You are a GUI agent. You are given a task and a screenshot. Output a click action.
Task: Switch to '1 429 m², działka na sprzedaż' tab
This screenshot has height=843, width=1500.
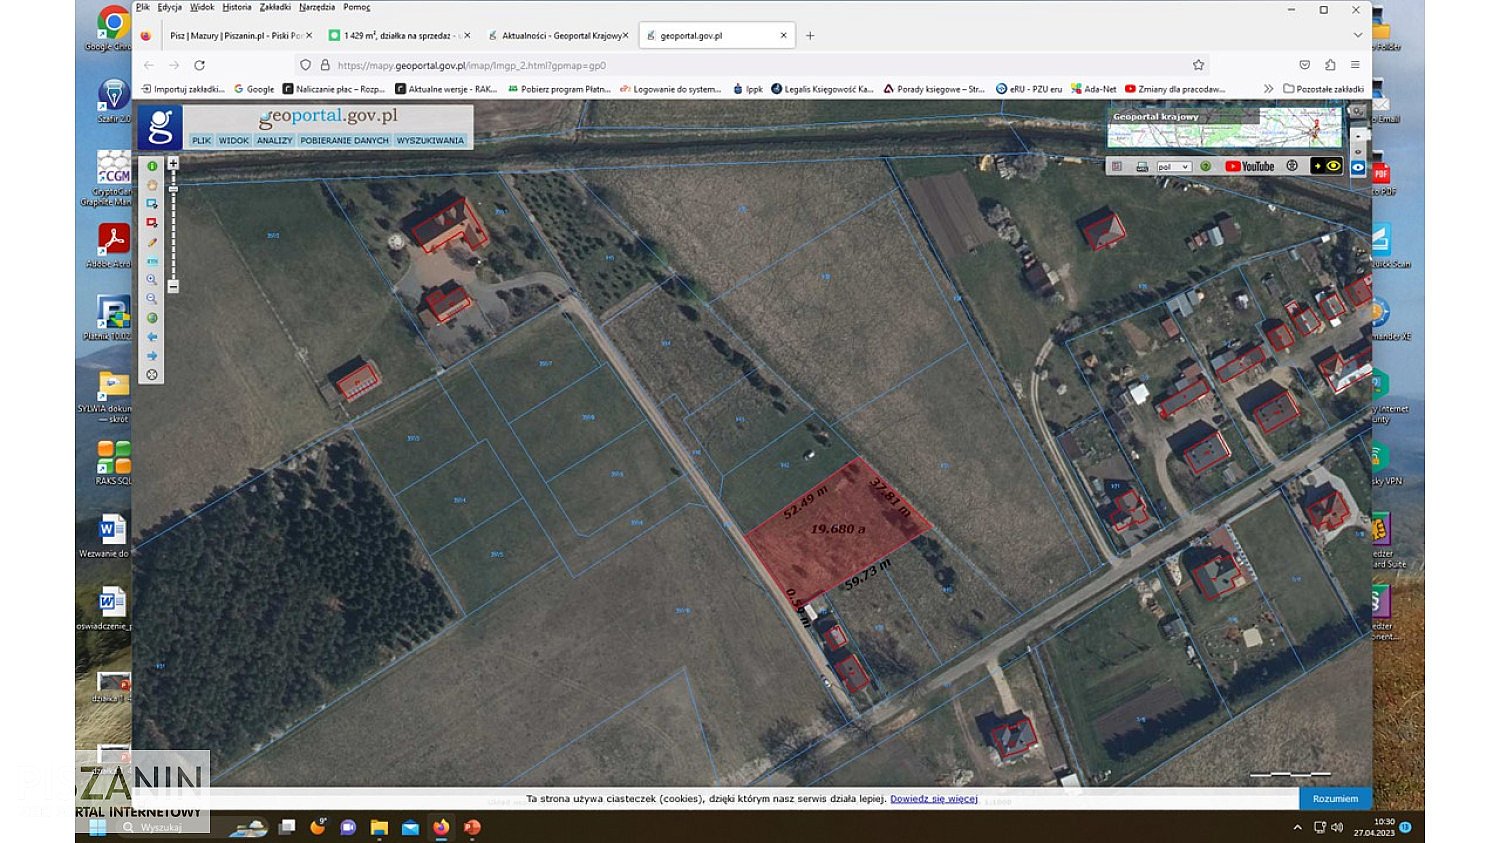(397, 35)
